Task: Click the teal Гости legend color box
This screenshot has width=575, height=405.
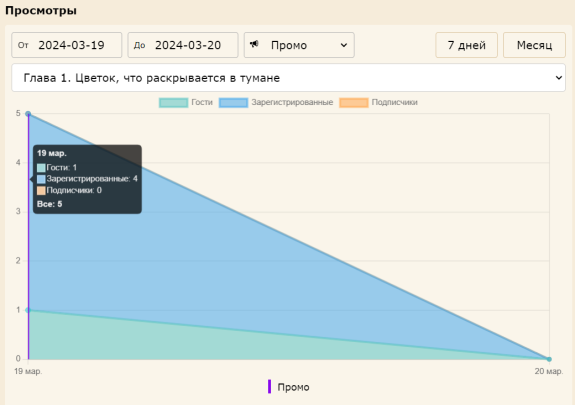Action: (173, 103)
